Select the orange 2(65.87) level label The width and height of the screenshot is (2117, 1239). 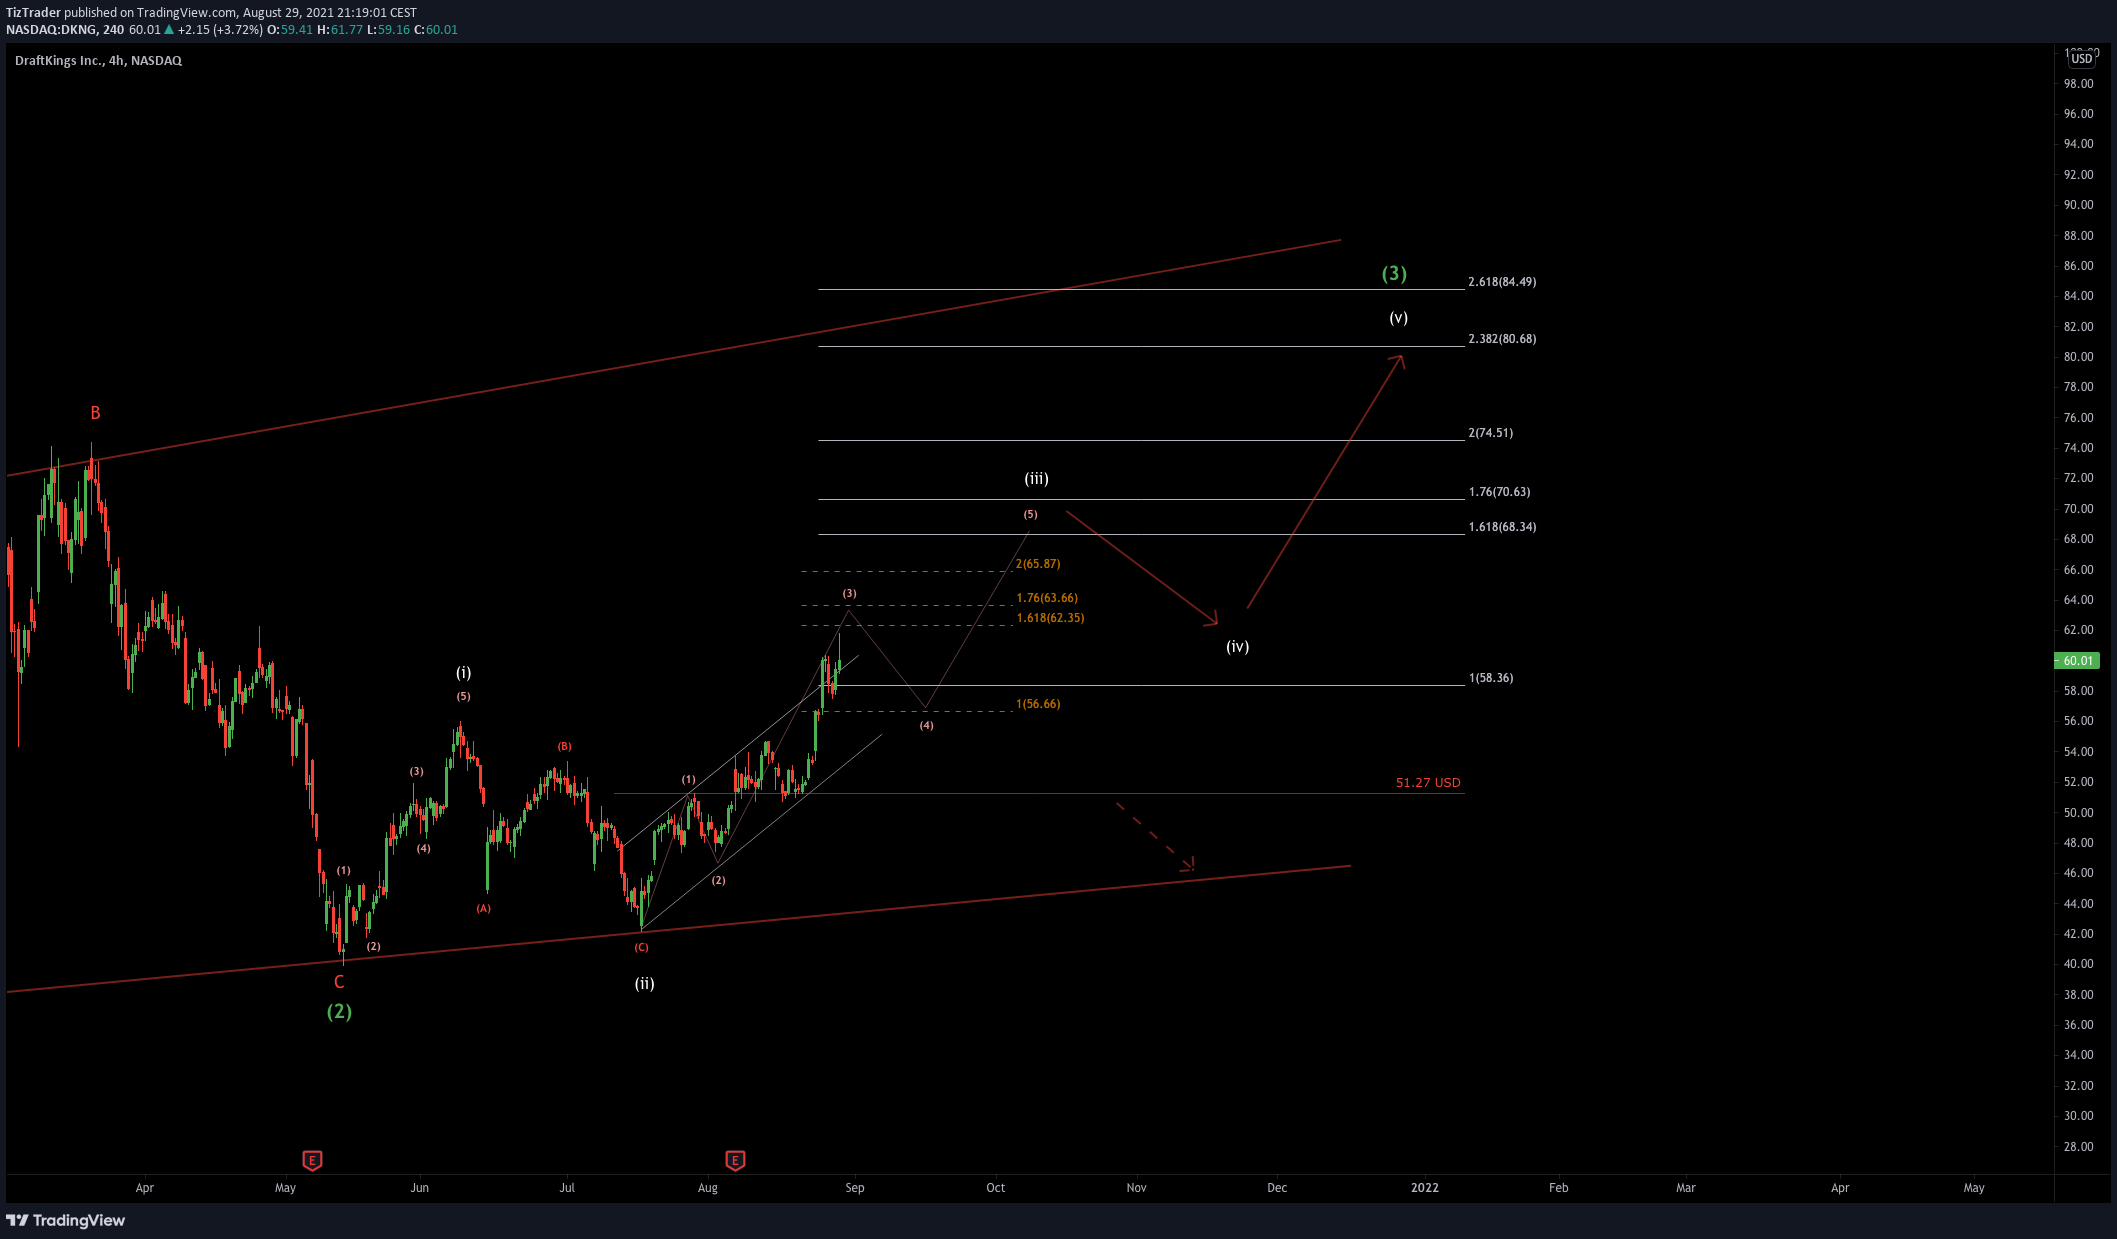(1038, 564)
